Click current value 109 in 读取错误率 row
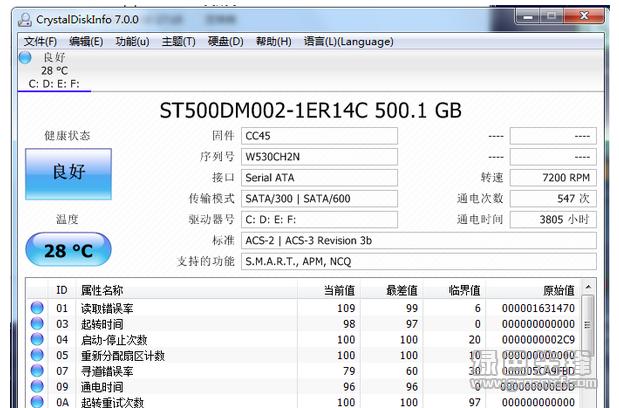 346,308
